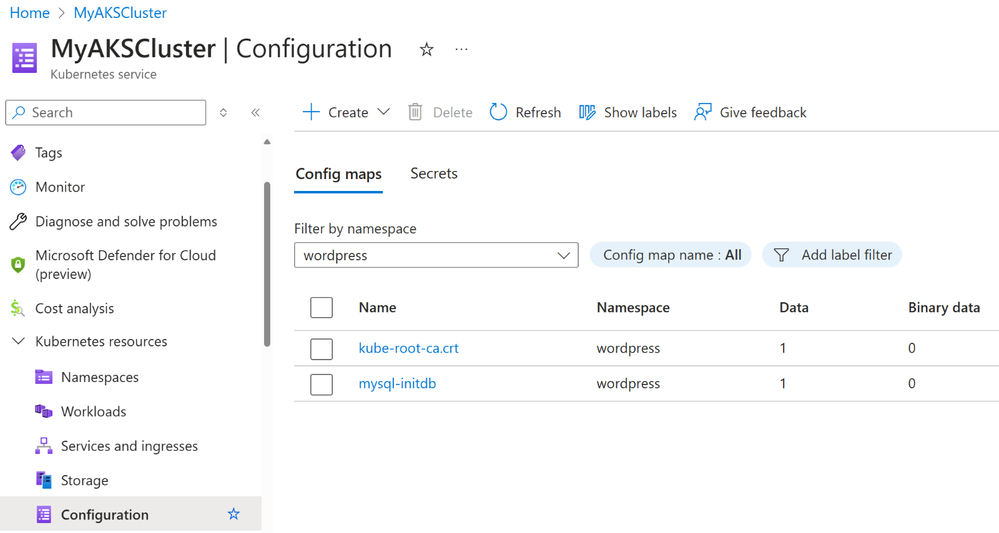Open the kube-root-ca.crt config map link
Viewport: 999px width, 533px height.
click(408, 348)
